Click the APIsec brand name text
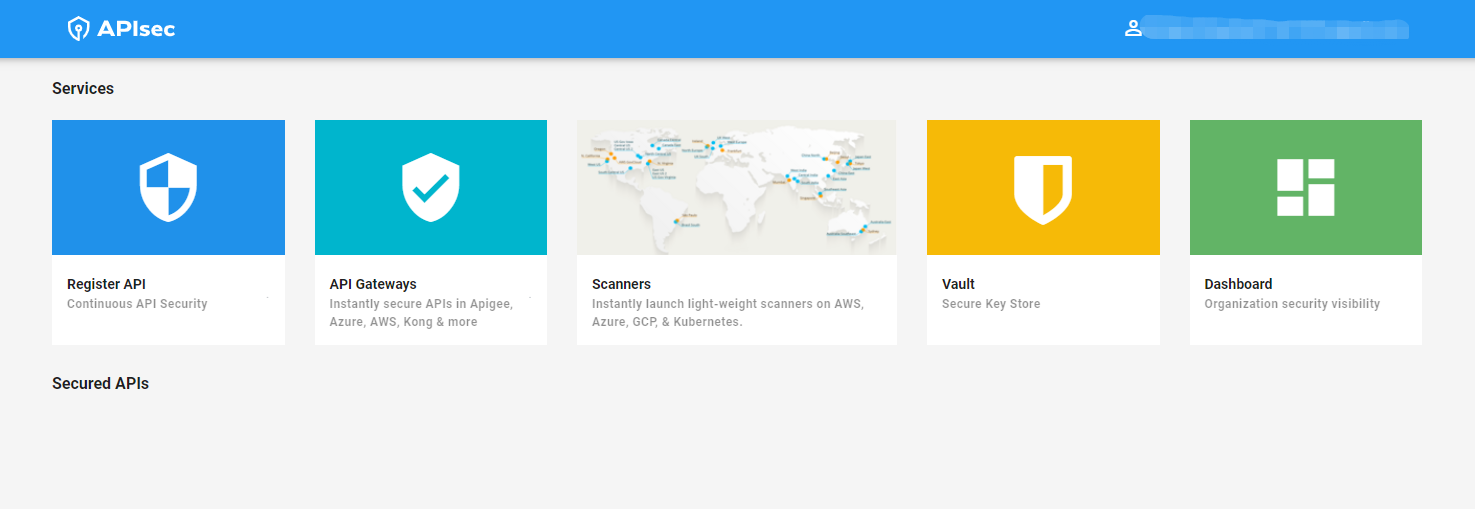 (136, 29)
